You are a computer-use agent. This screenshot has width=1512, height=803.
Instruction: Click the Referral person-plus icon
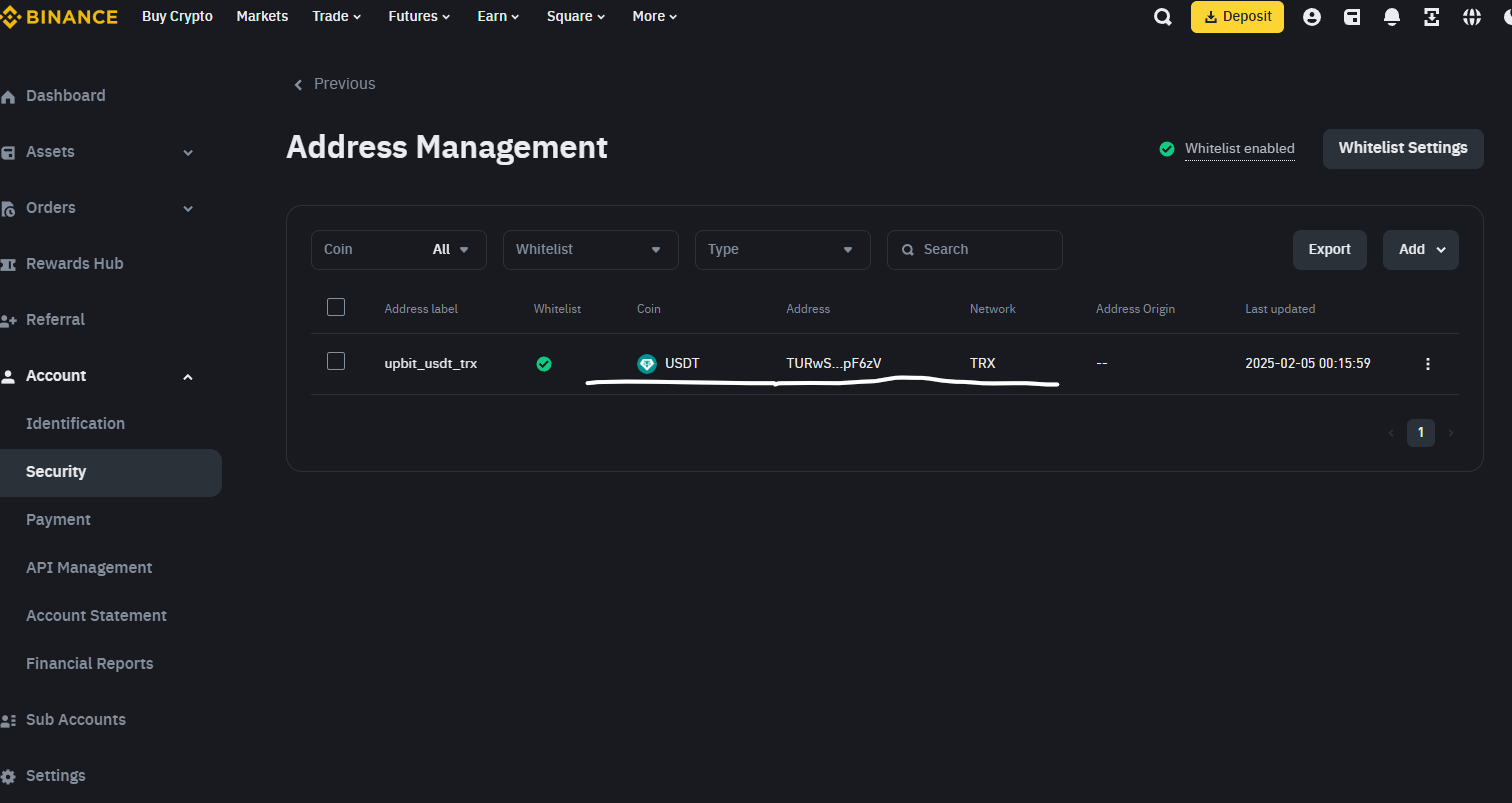8,321
